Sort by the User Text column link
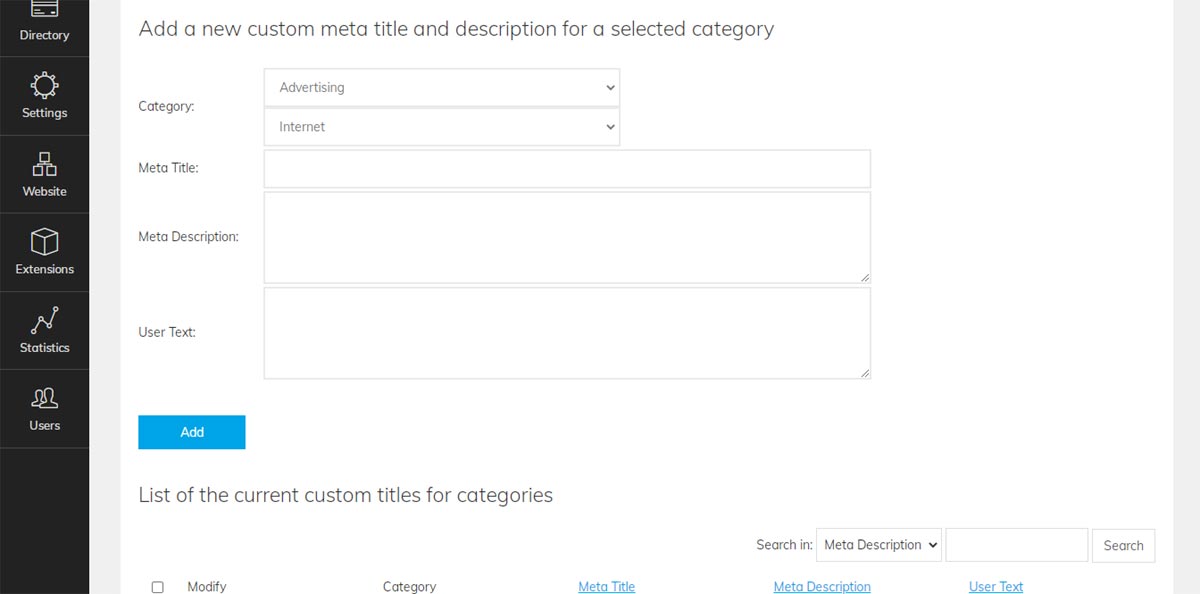This screenshot has height=594, width=1200. coord(996,587)
